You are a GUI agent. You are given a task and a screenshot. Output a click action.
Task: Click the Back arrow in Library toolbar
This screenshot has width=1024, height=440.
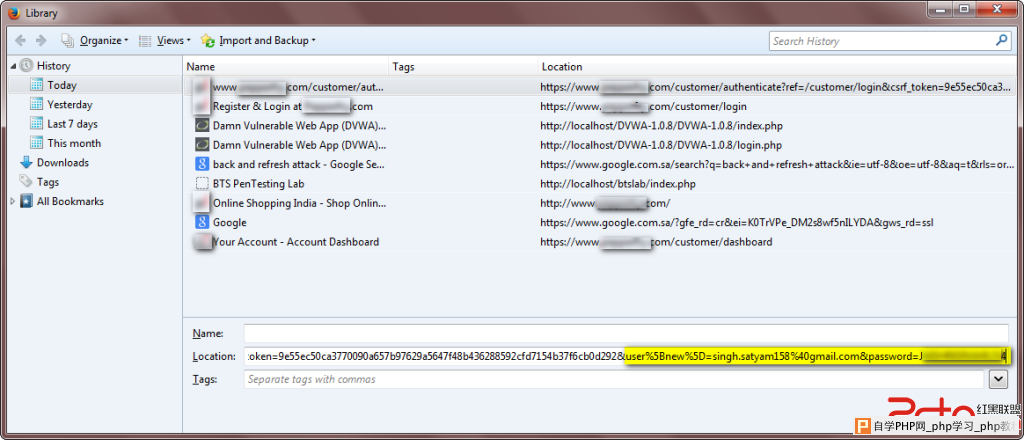(x=20, y=40)
